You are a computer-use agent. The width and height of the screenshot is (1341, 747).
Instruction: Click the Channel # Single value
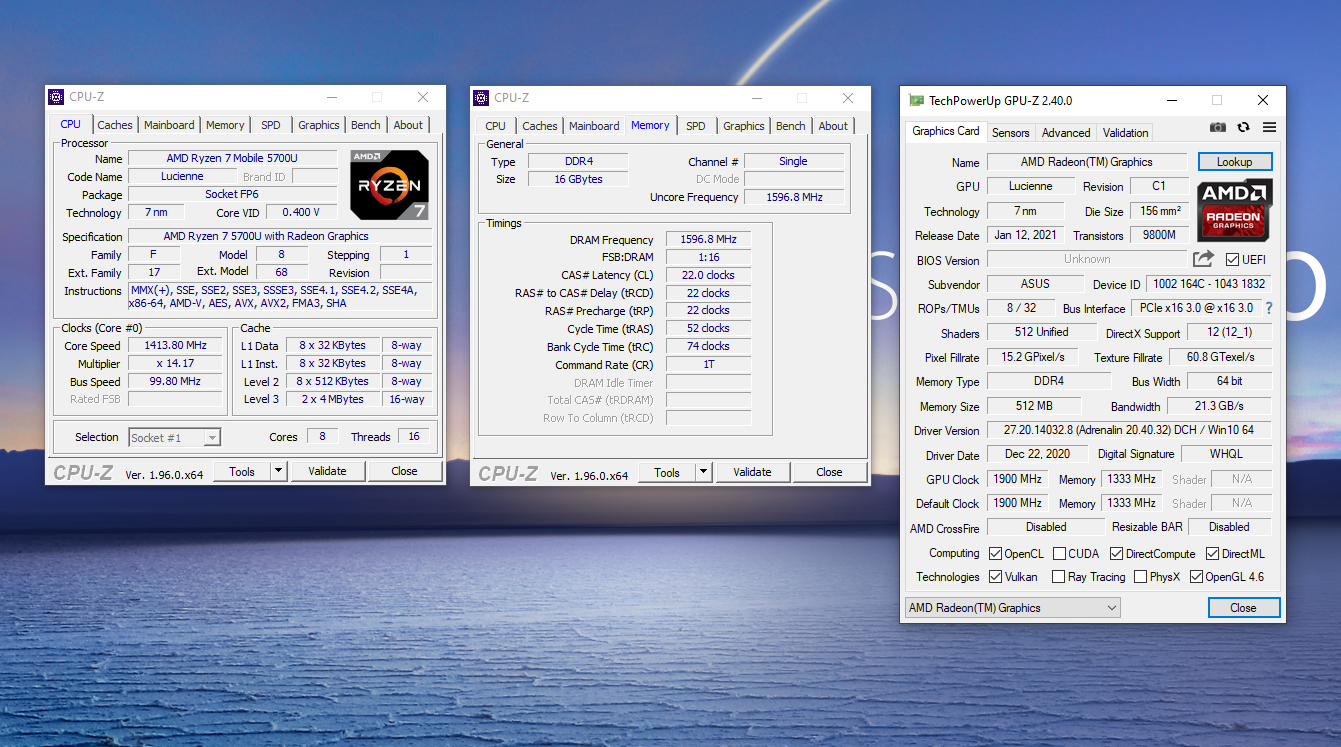(793, 161)
